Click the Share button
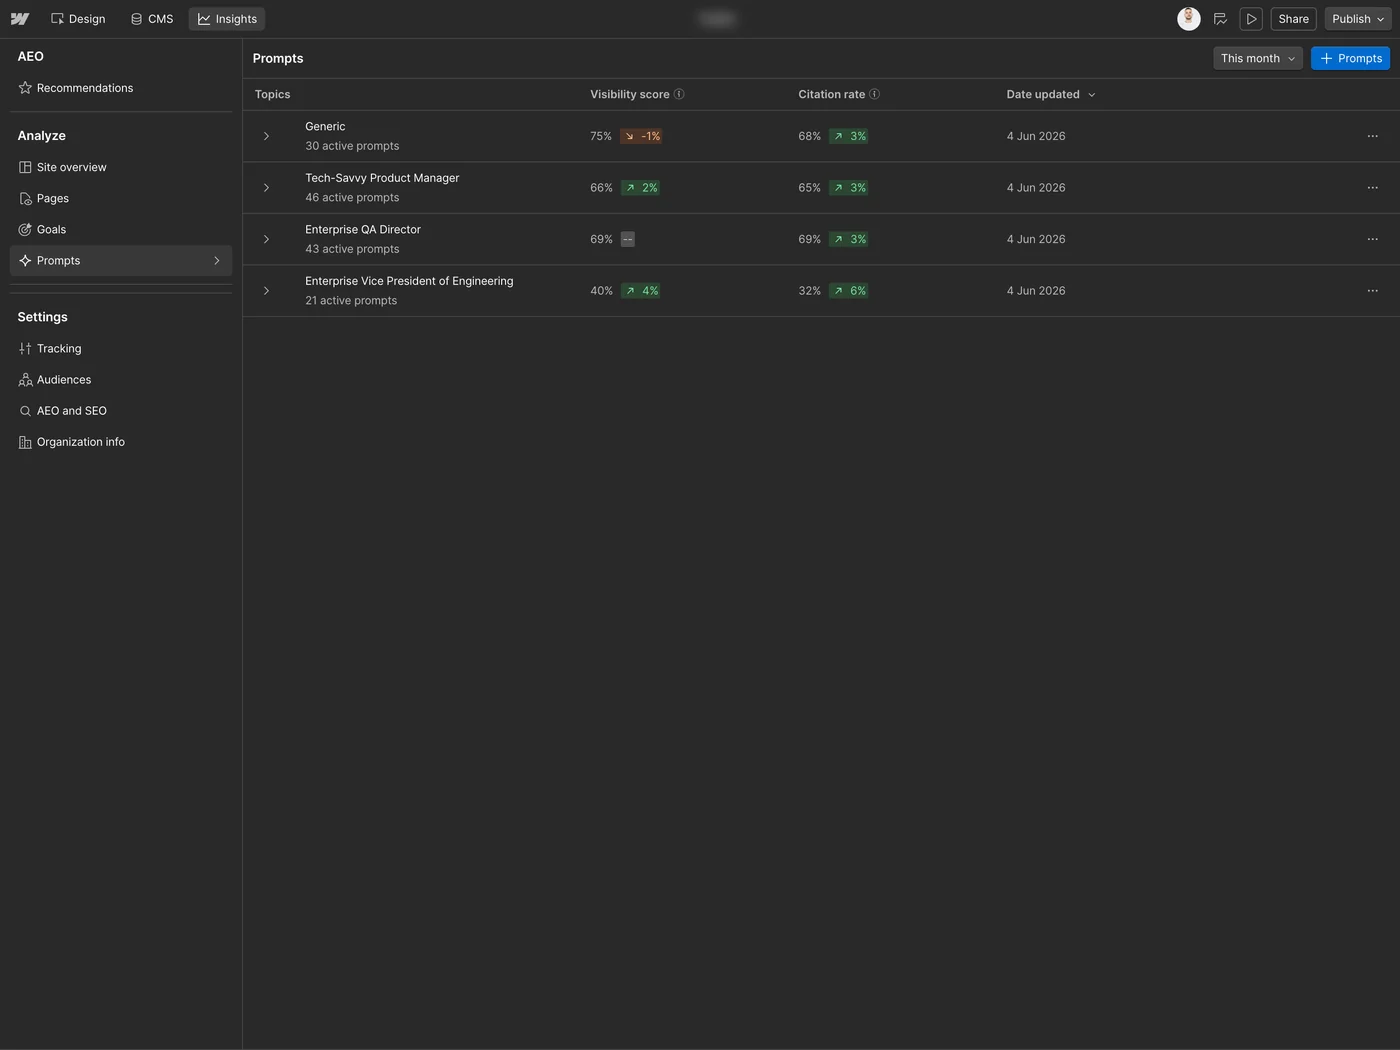Viewport: 1400px width, 1050px height. click(x=1293, y=19)
